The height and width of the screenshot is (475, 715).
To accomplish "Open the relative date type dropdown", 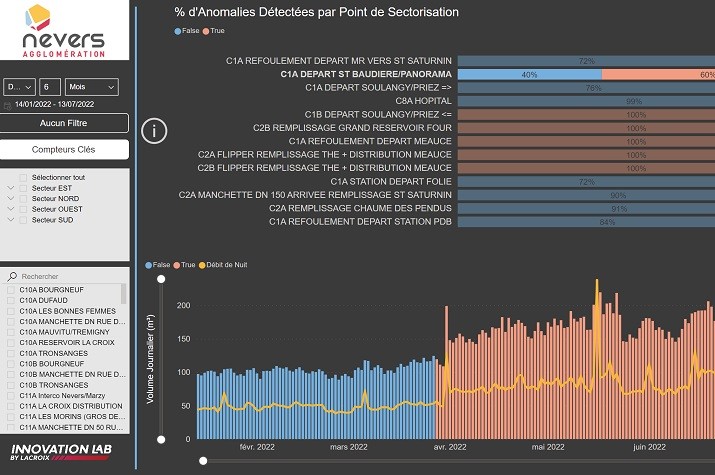I will coord(20,87).
